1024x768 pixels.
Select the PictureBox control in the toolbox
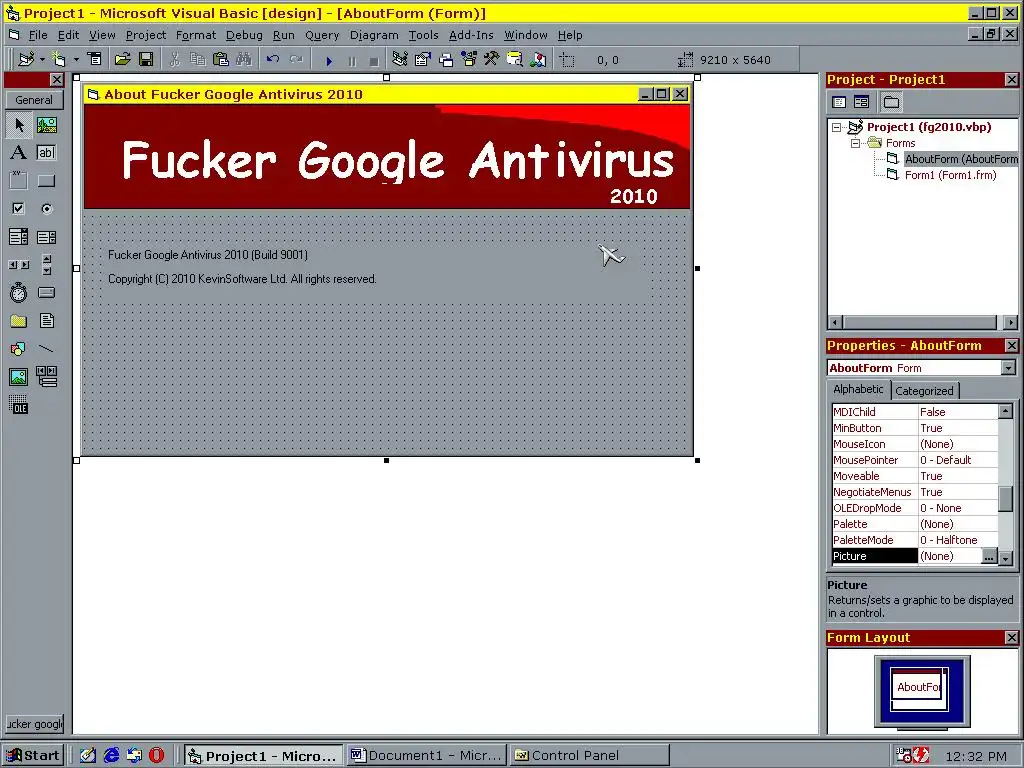pos(46,125)
